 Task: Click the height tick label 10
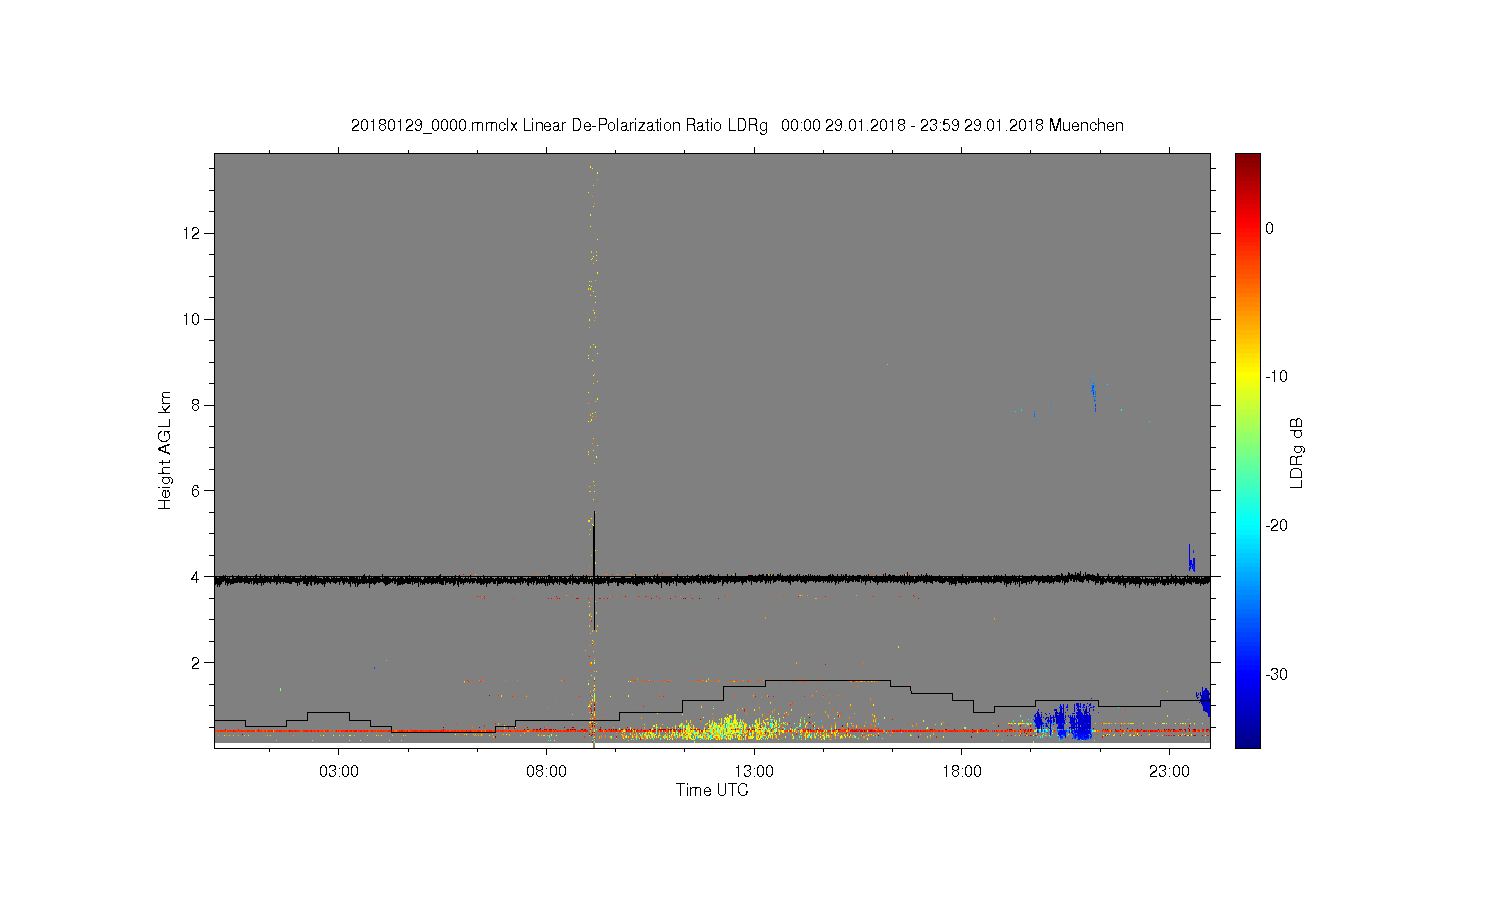point(193,319)
